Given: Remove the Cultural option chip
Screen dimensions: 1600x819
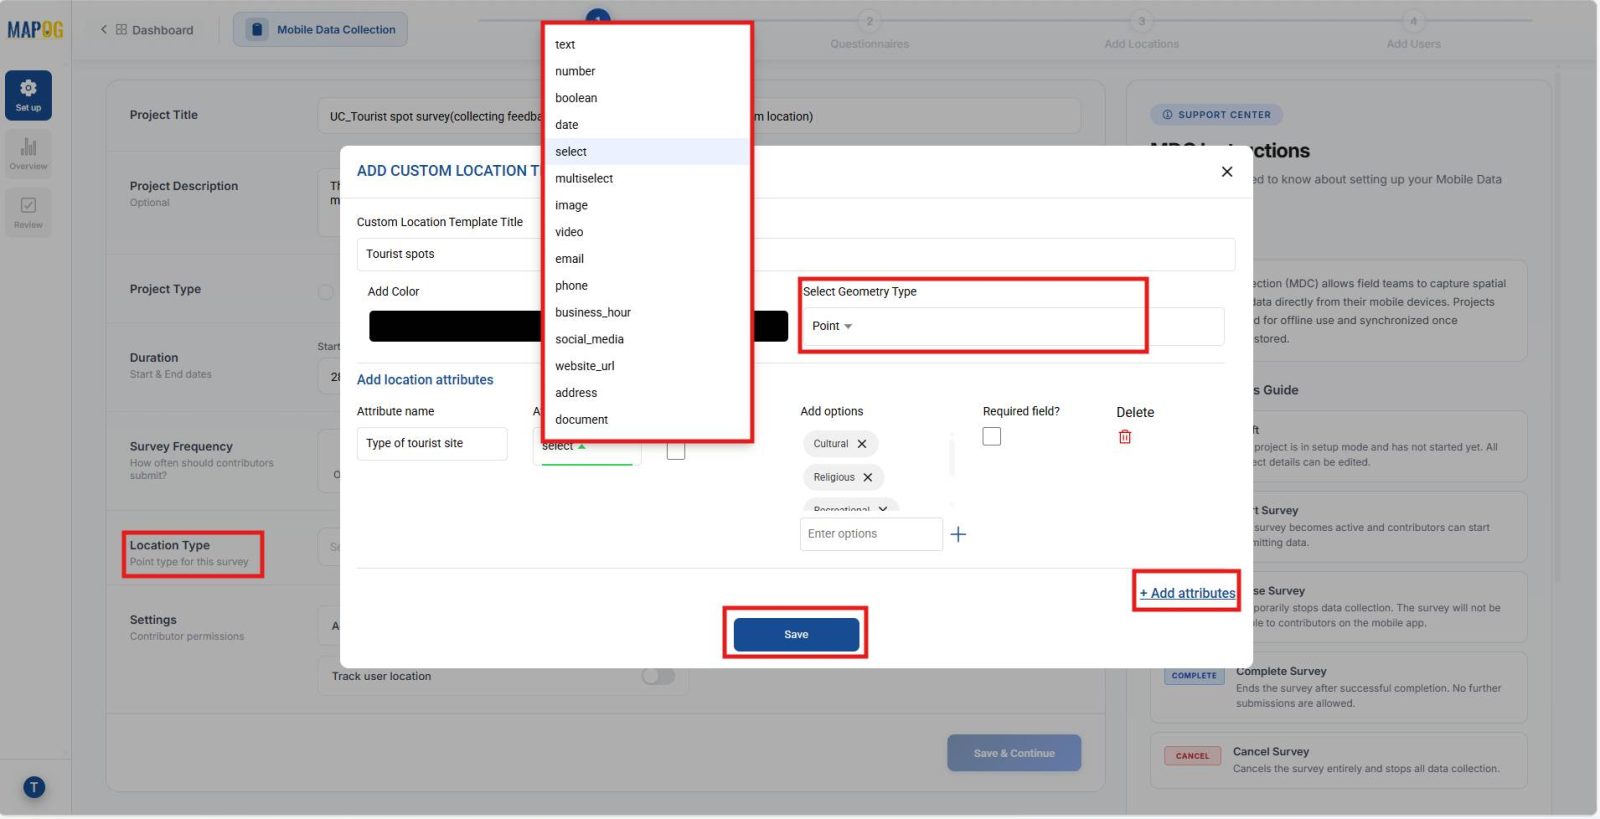Looking at the screenshot, I should [862, 444].
